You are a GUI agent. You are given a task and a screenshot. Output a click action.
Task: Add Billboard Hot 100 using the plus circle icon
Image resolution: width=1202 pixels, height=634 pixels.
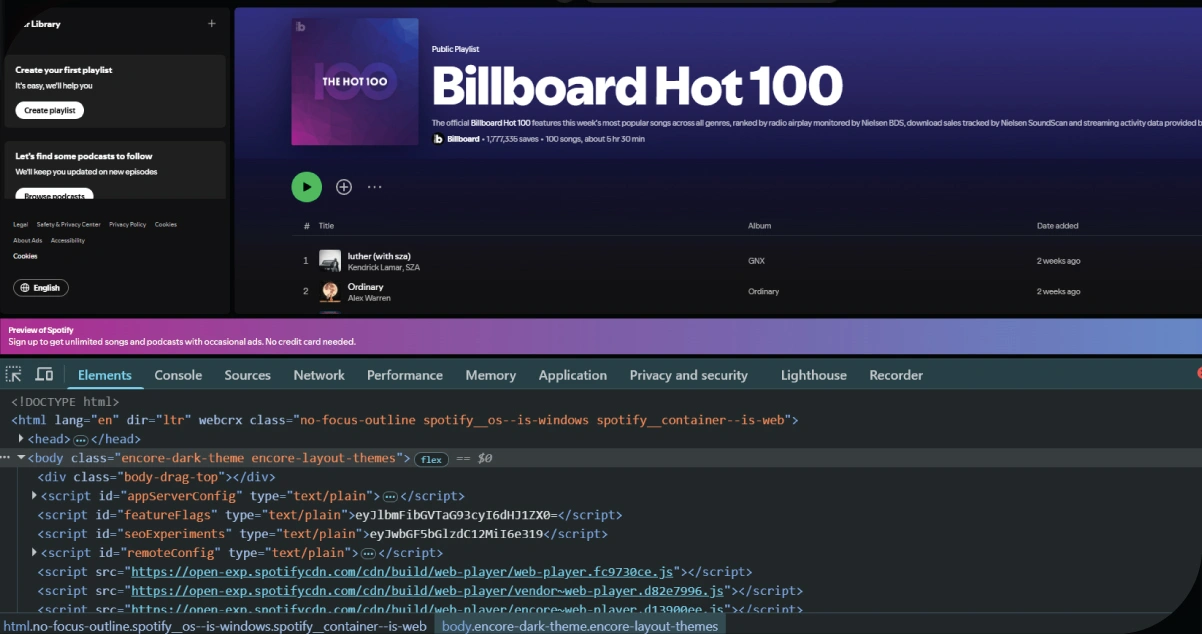343,187
